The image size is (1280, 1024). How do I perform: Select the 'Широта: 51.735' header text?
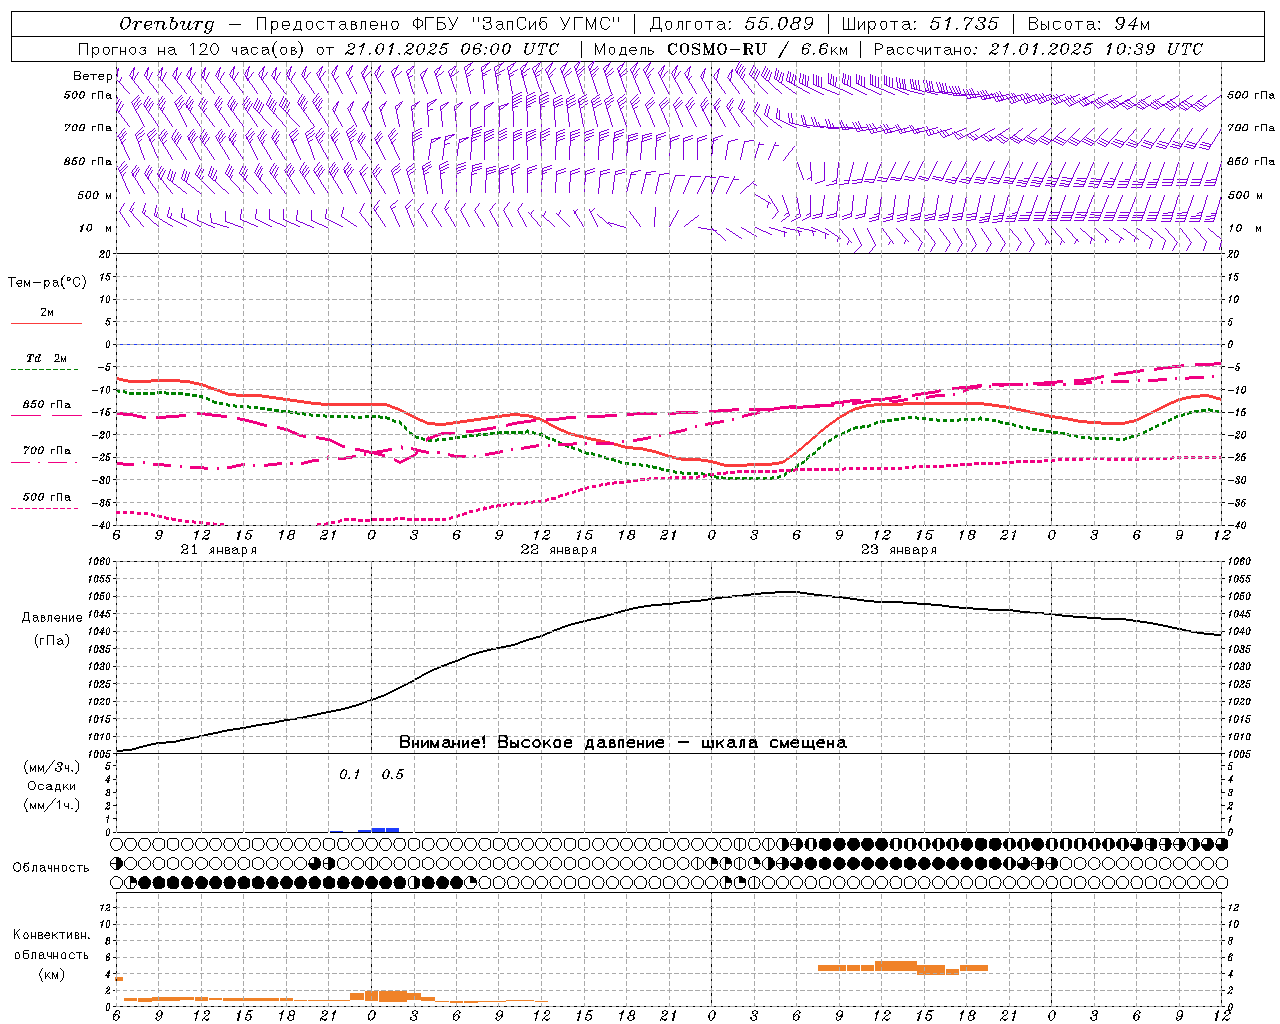tap(920, 24)
